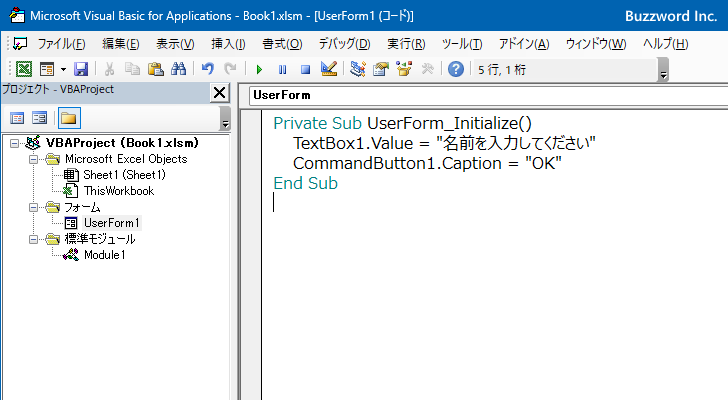Viewport: 728px width, 400px height.
Task: Open Help with the question mark icon
Action: pyautogui.click(x=456, y=70)
